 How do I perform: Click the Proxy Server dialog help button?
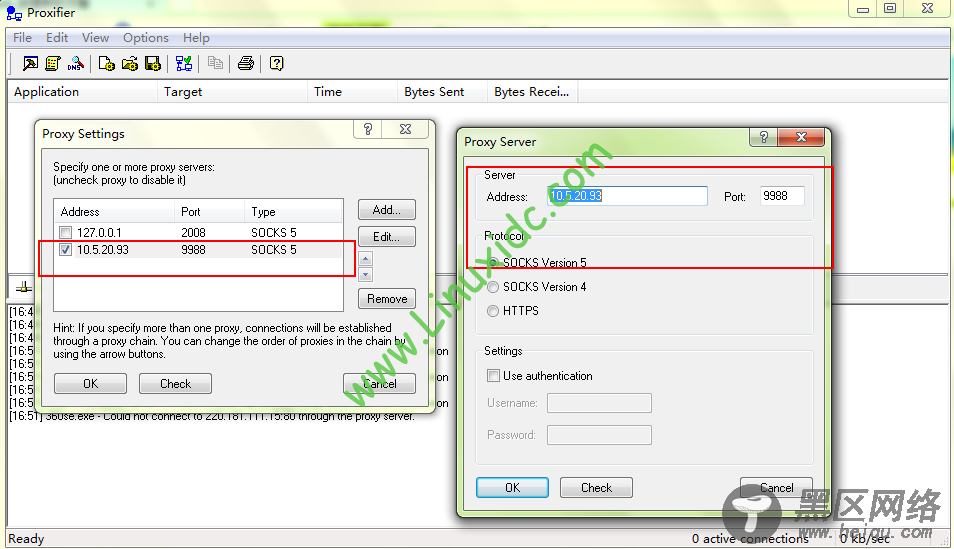click(764, 137)
